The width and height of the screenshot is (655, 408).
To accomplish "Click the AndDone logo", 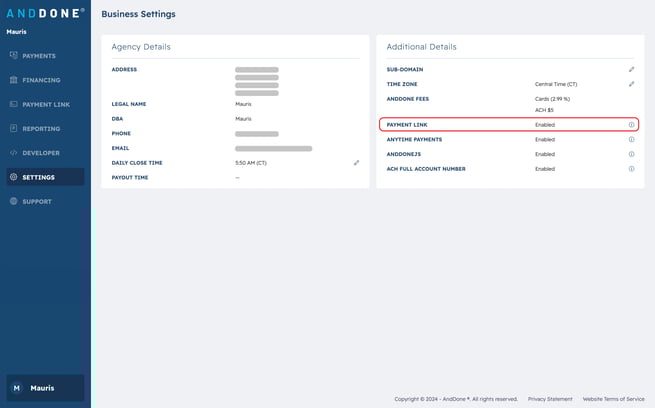I will [45, 13].
